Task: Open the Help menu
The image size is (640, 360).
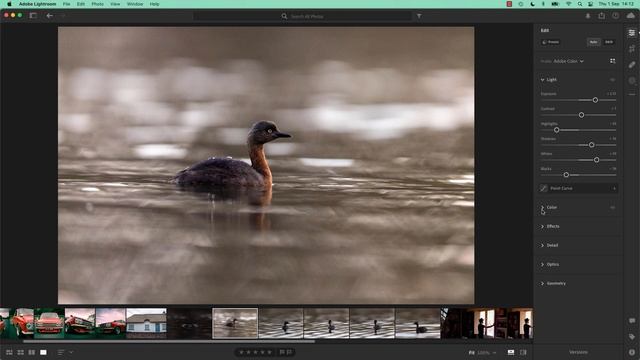Action: (154, 4)
